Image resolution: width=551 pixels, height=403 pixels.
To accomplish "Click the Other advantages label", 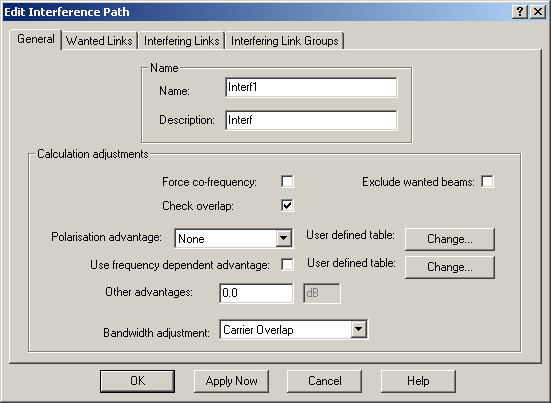I will (149, 292).
